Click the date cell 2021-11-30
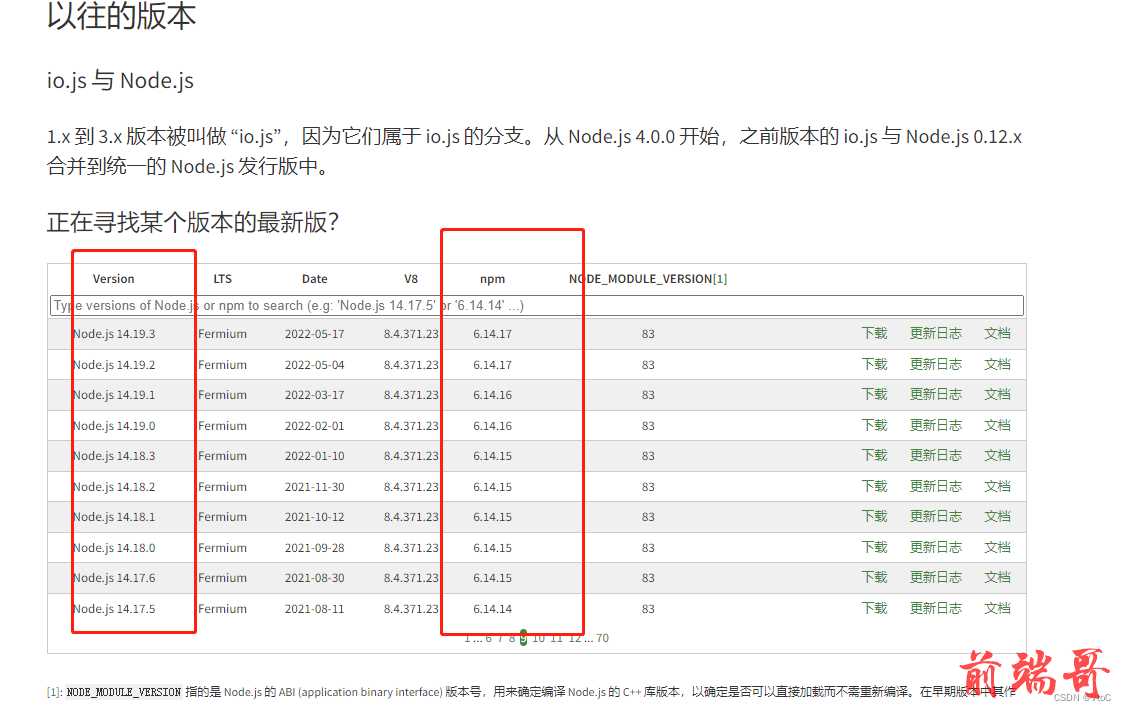The image size is (1126, 711). [x=315, y=487]
